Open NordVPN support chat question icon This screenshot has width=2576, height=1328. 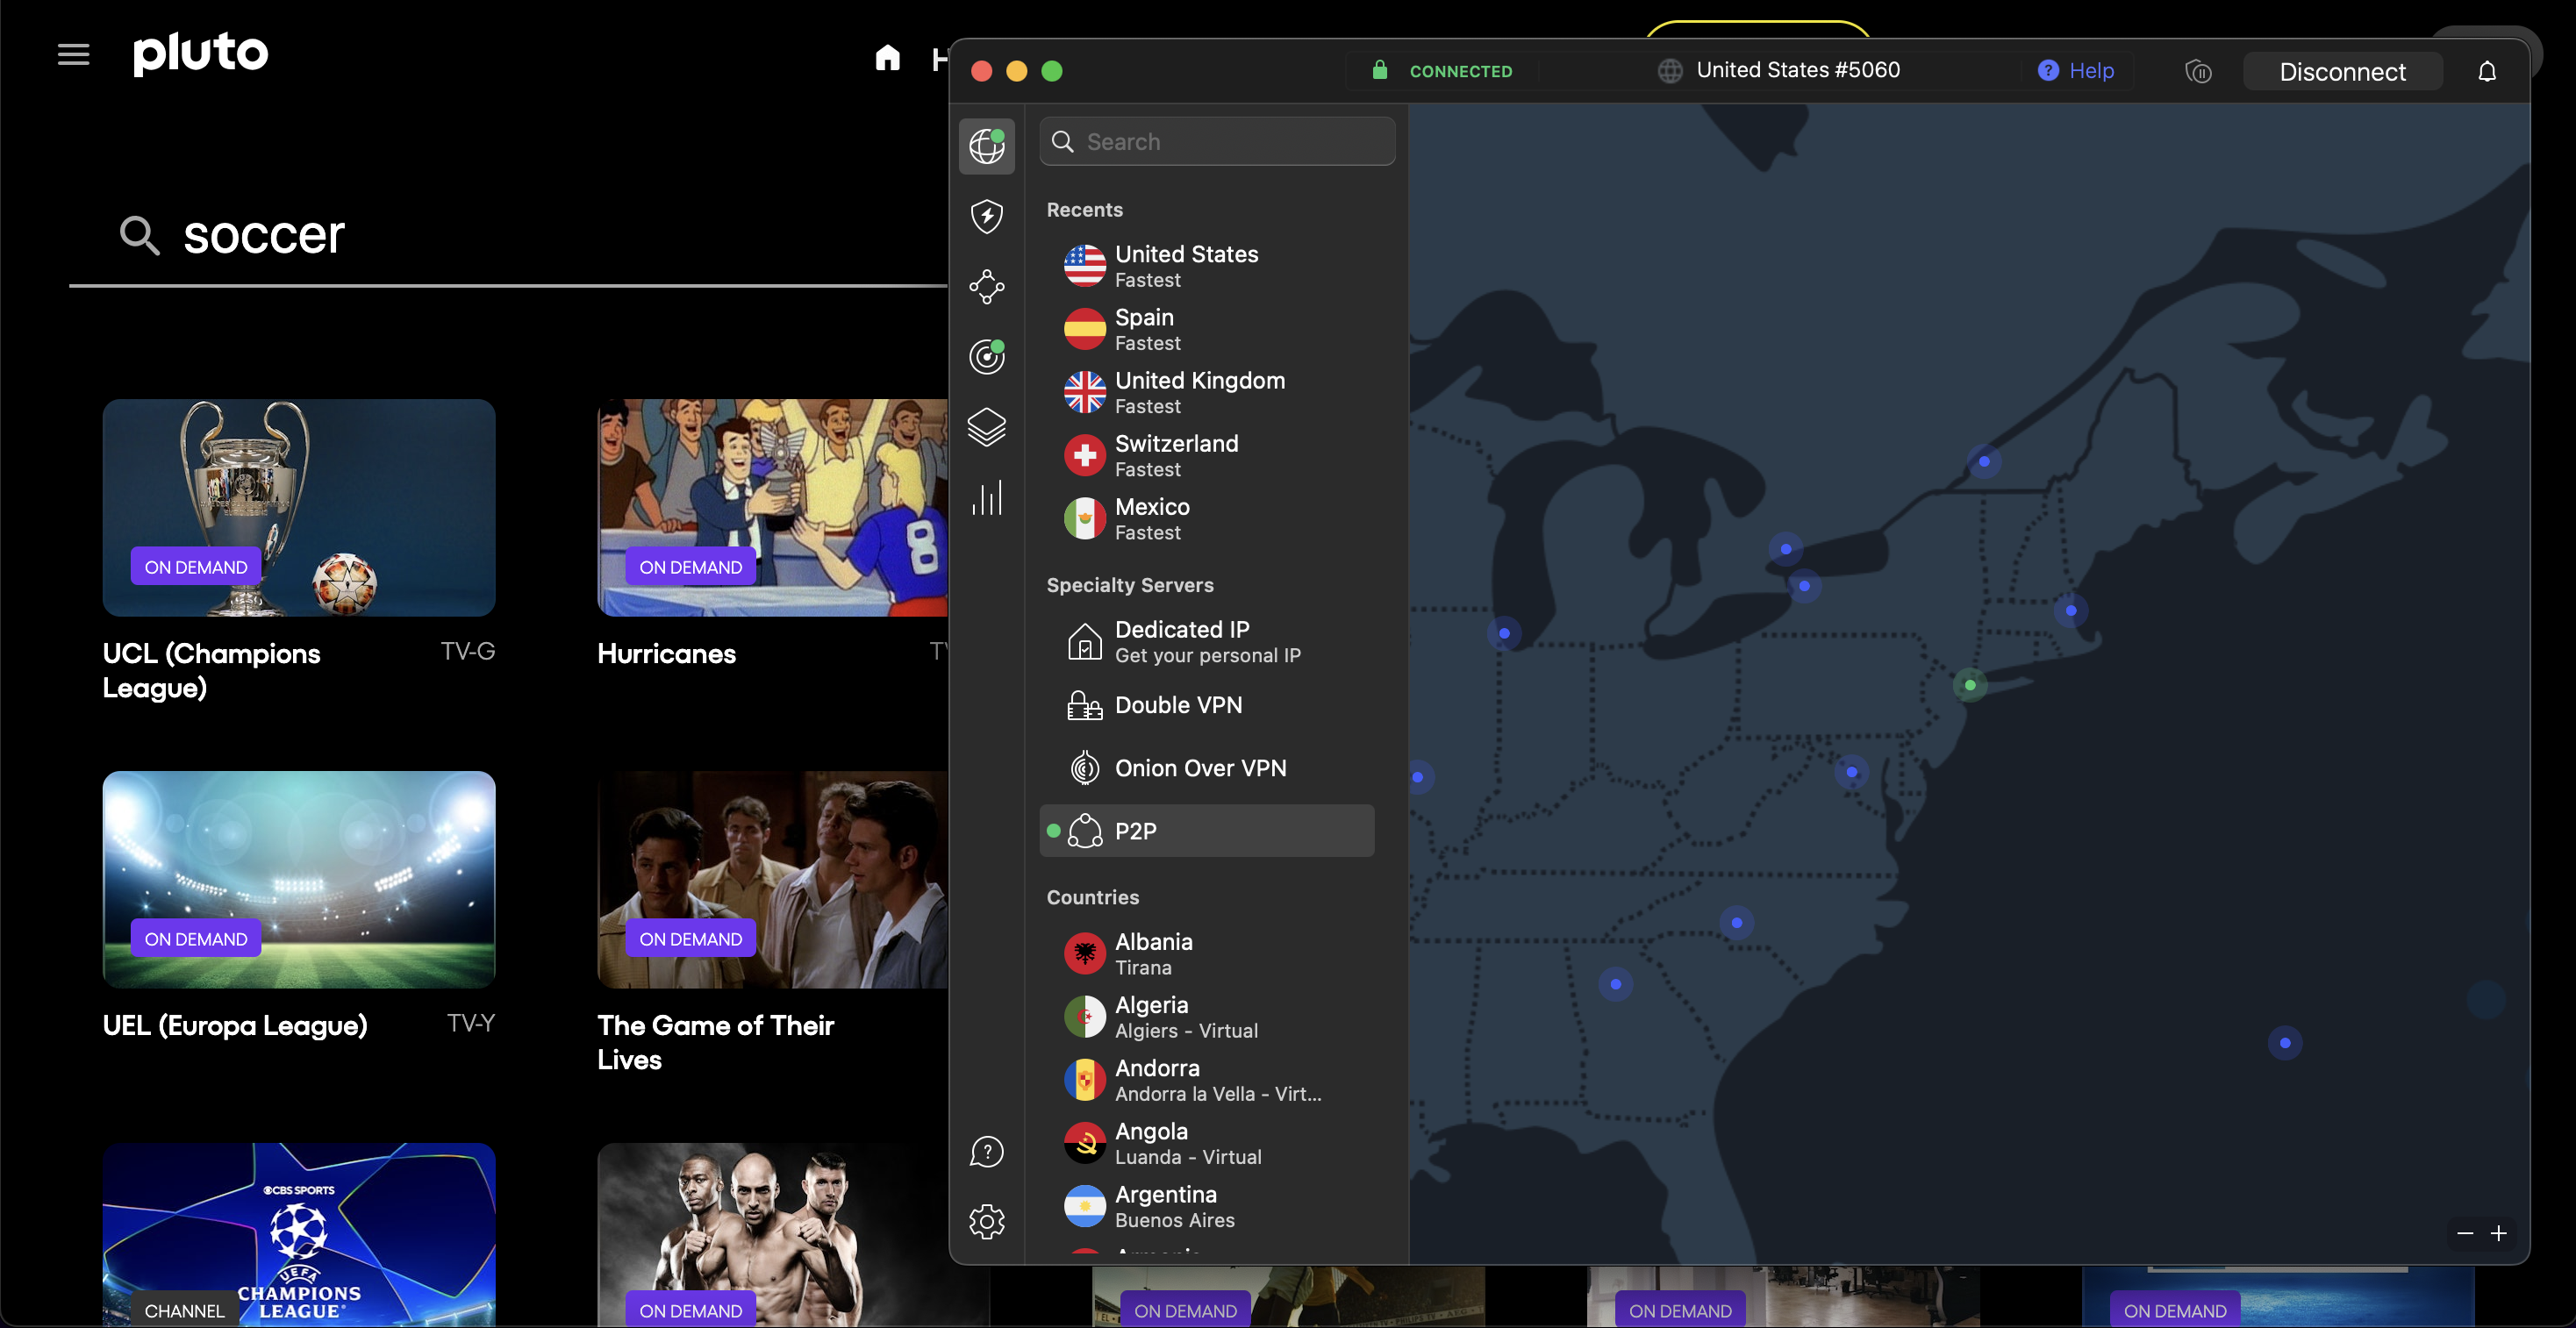point(986,1152)
